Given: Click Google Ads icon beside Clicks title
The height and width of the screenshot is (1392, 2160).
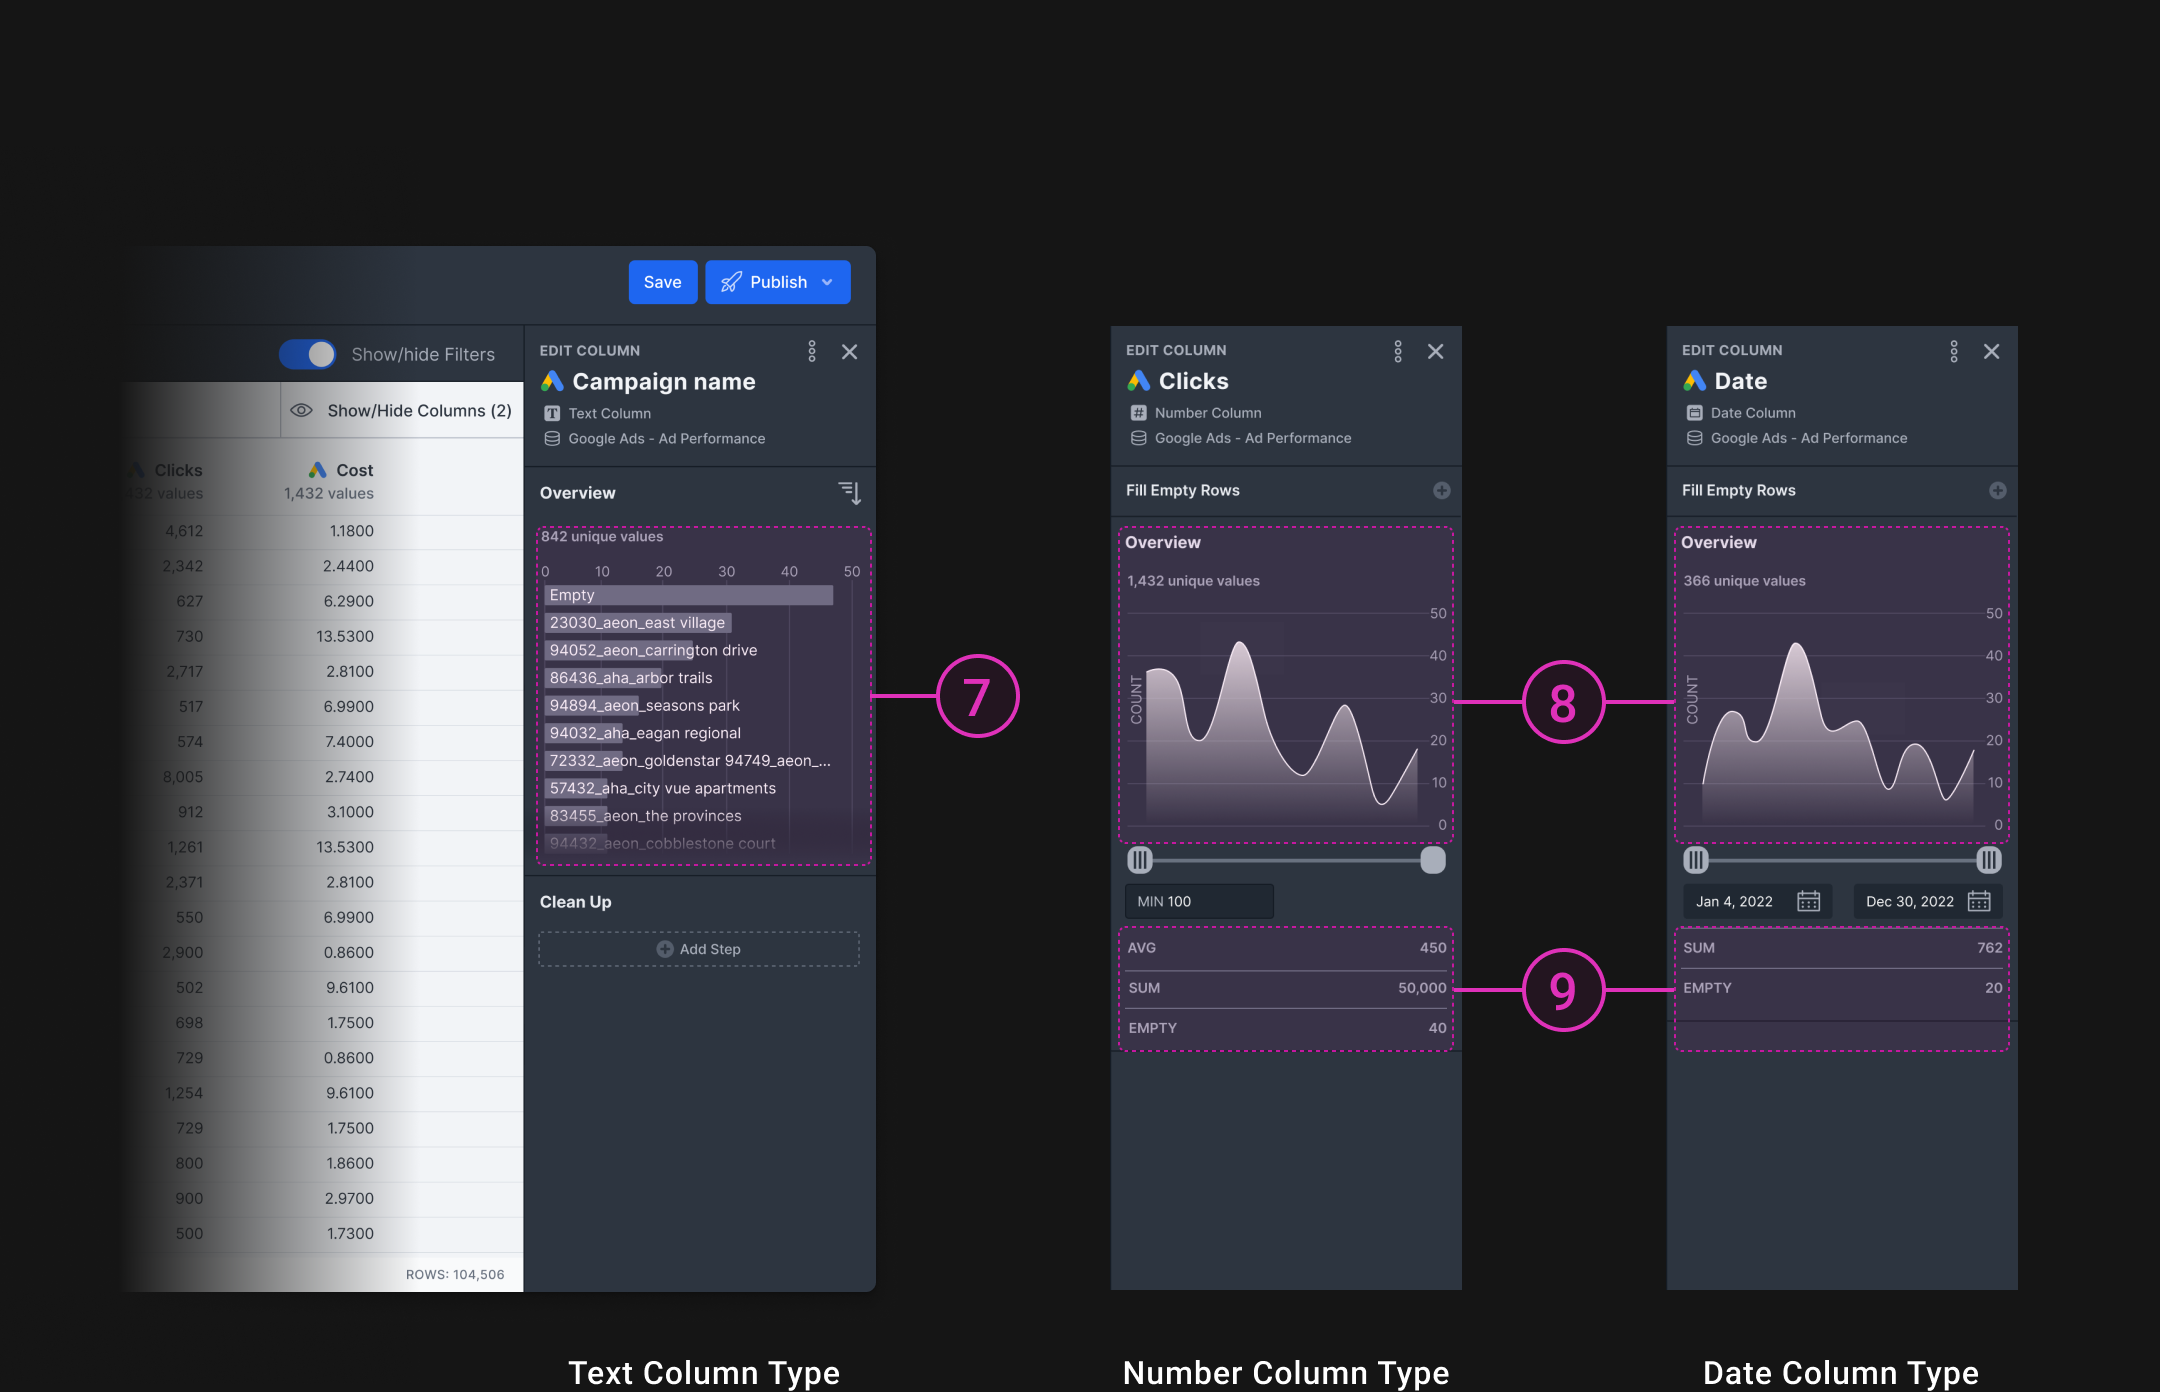Looking at the screenshot, I should click(x=1138, y=381).
